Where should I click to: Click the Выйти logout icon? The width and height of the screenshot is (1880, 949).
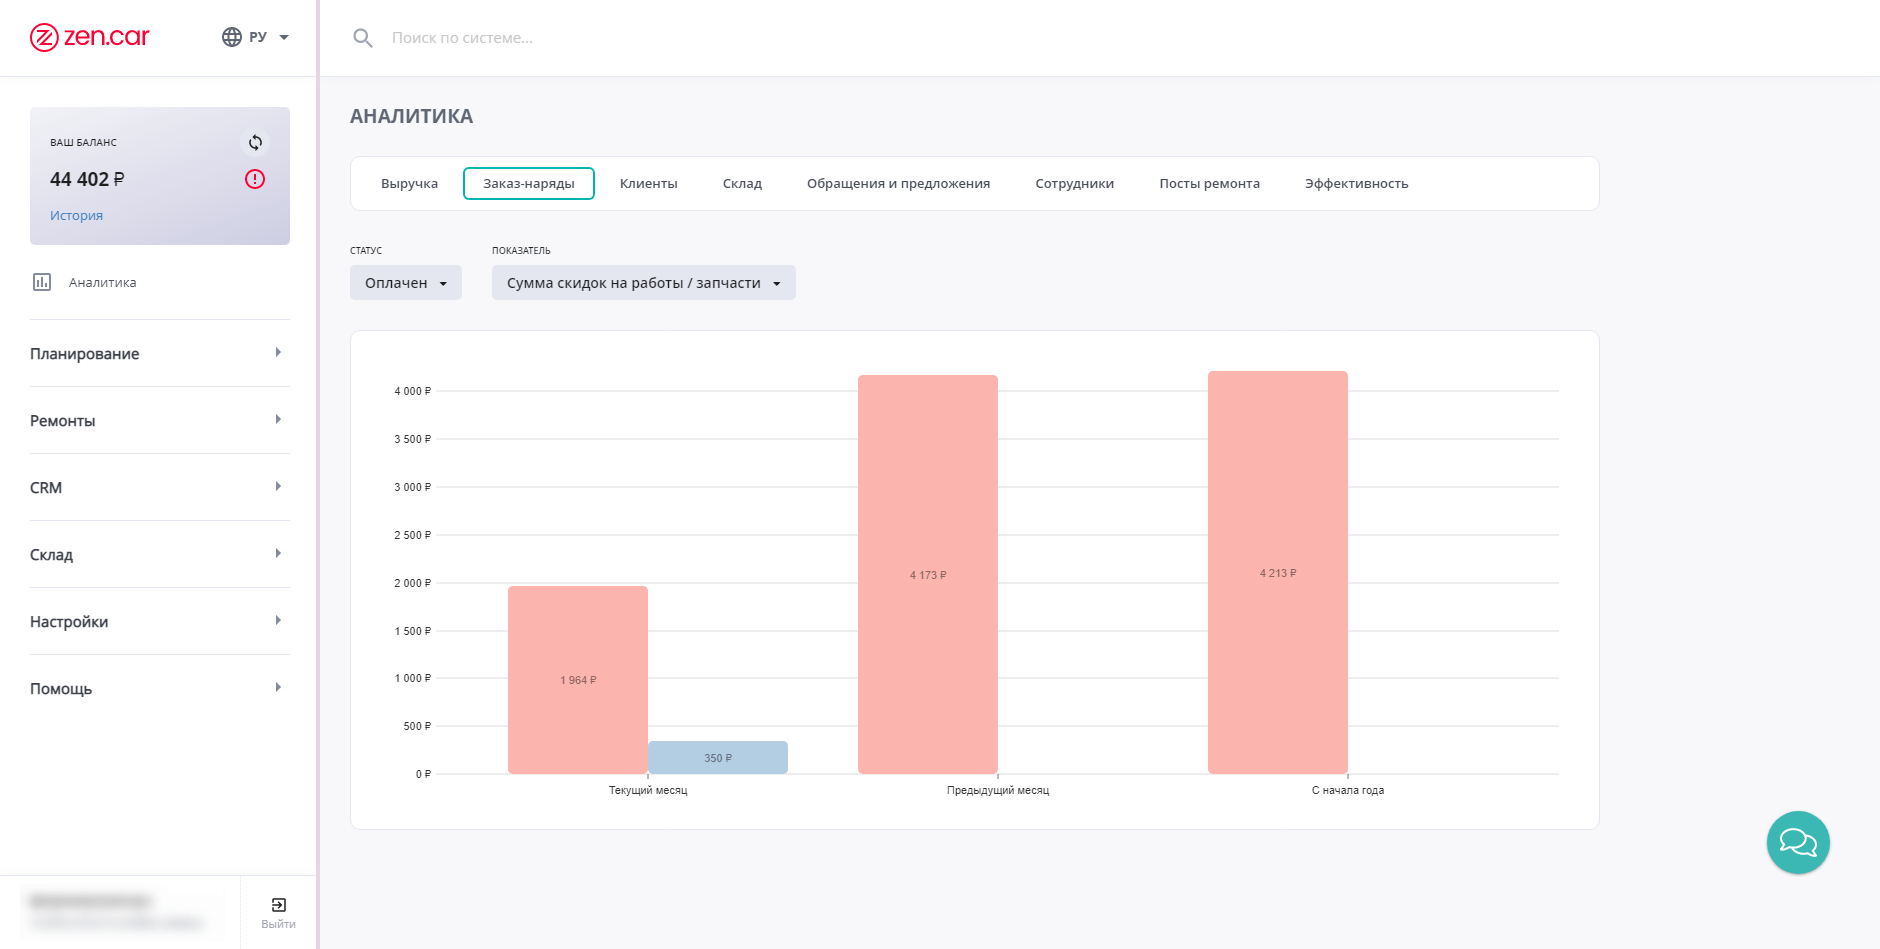(x=279, y=905)
